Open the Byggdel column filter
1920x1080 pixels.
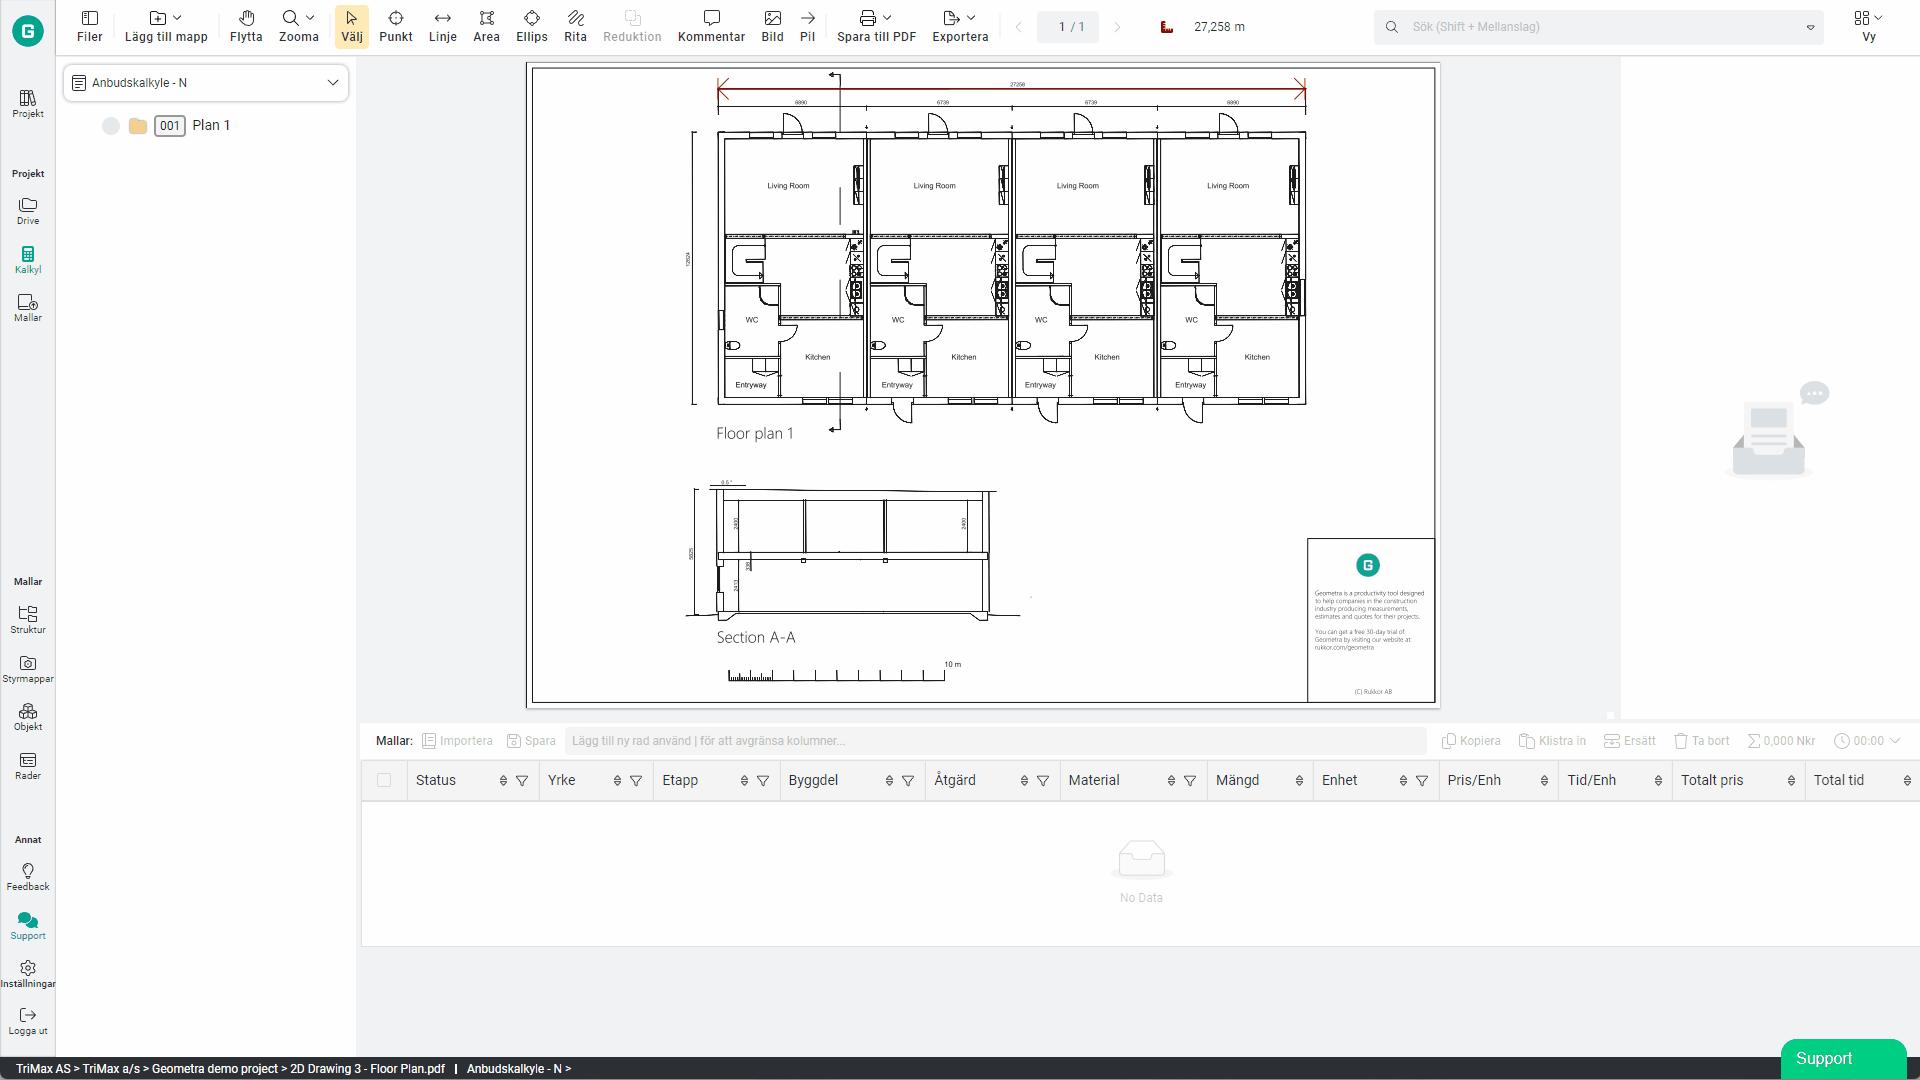pos(908,781)
